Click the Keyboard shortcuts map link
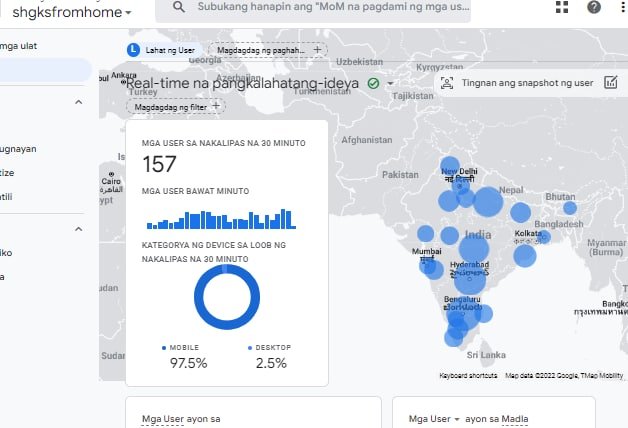Screen dimensions: 628x428 click(x=468, y=376)
